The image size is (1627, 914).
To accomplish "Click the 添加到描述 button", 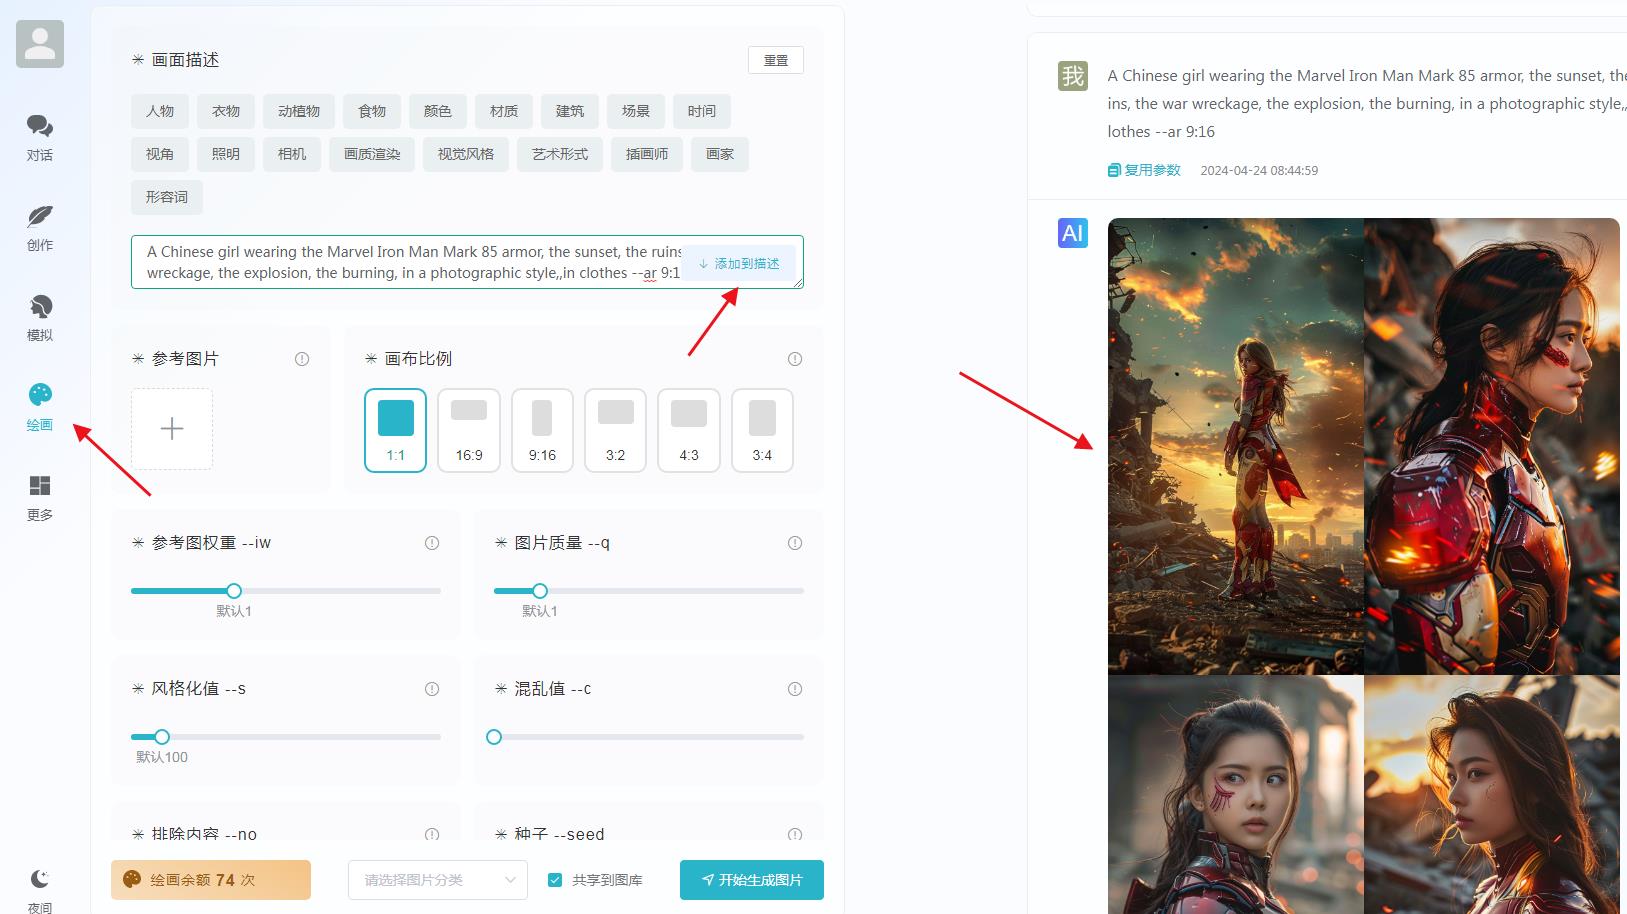I will tap(739, 263).
